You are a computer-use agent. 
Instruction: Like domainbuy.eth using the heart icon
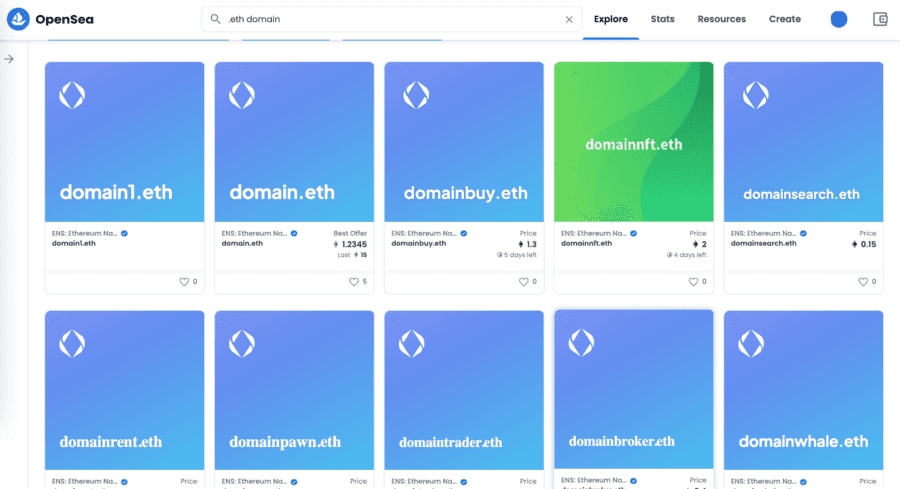[524, 282]
